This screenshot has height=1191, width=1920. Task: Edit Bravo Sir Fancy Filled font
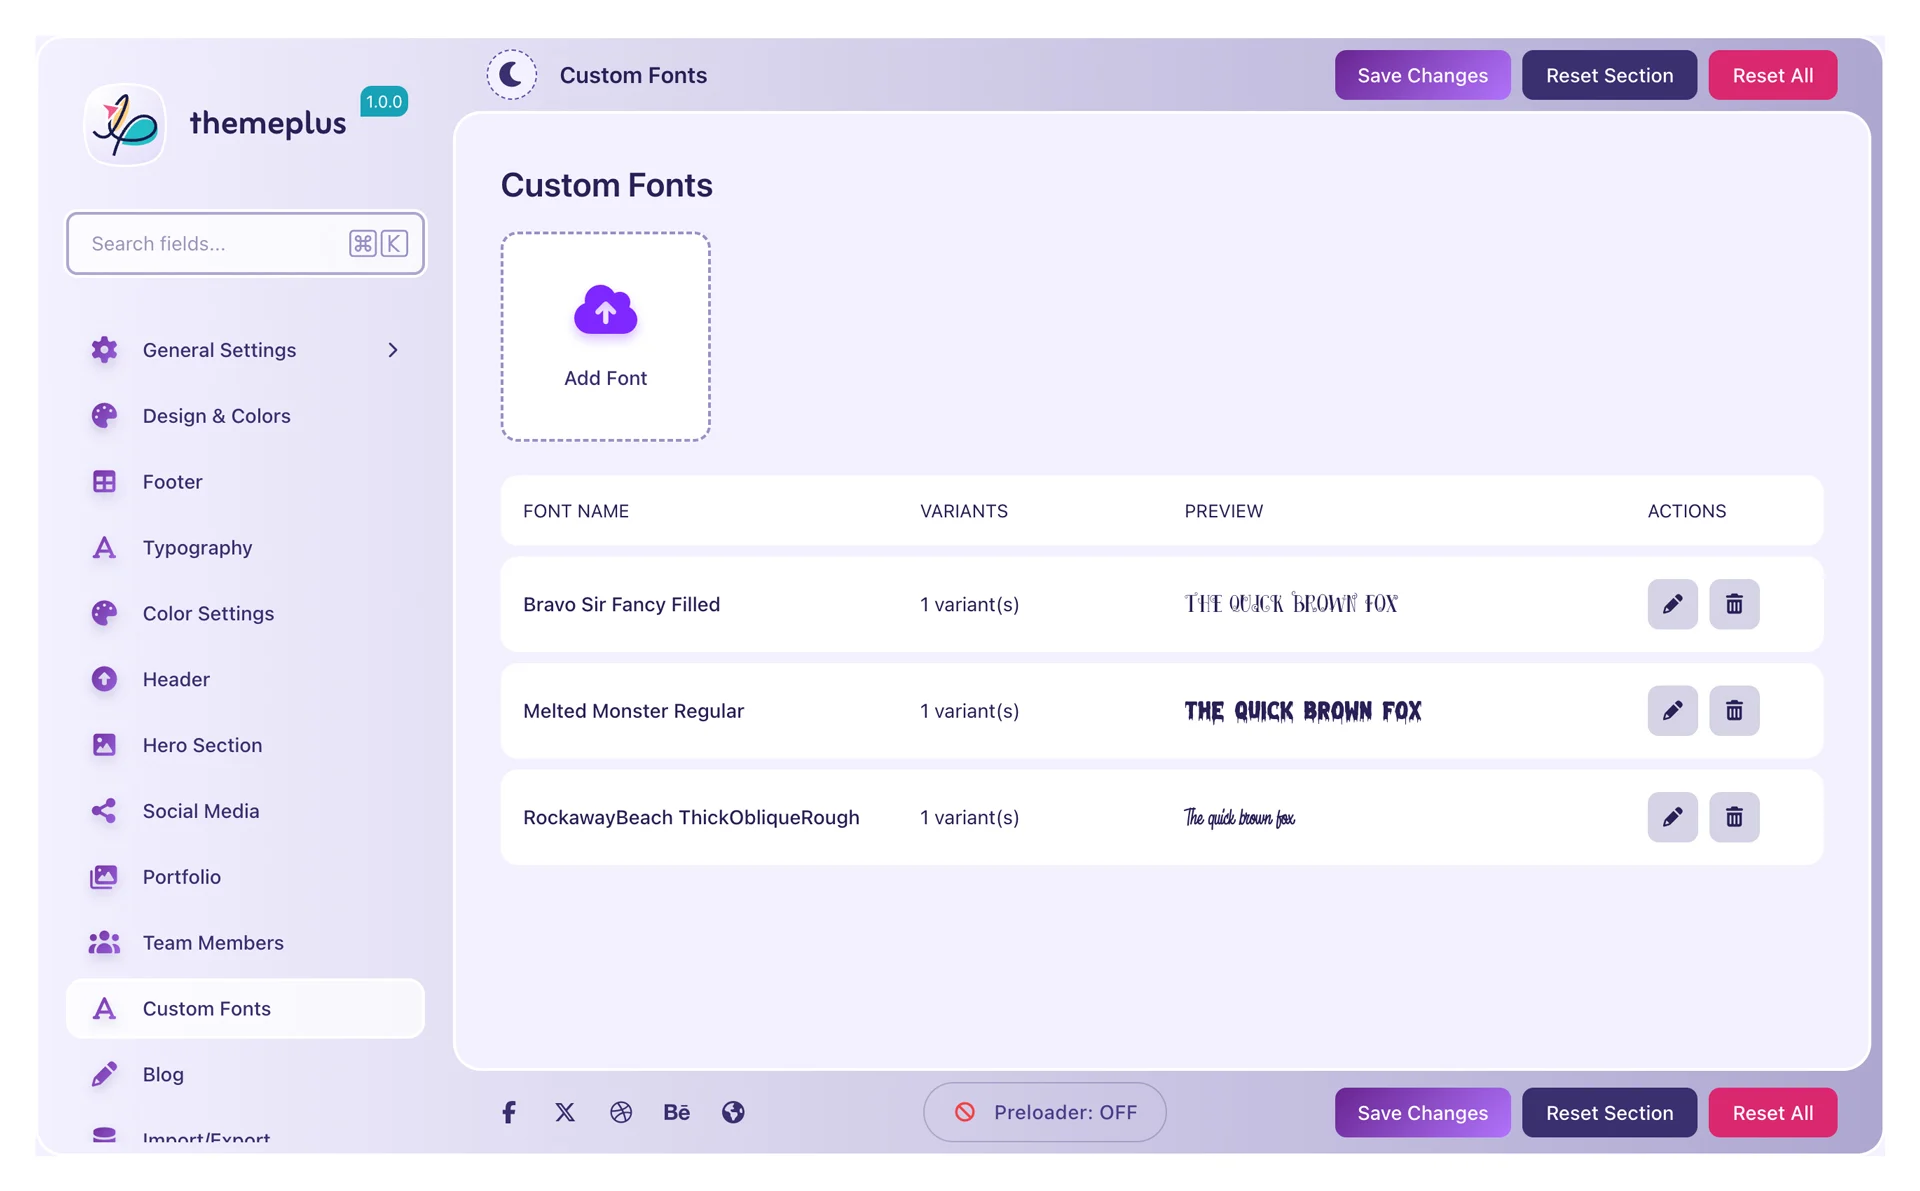tap(1672, 604)
